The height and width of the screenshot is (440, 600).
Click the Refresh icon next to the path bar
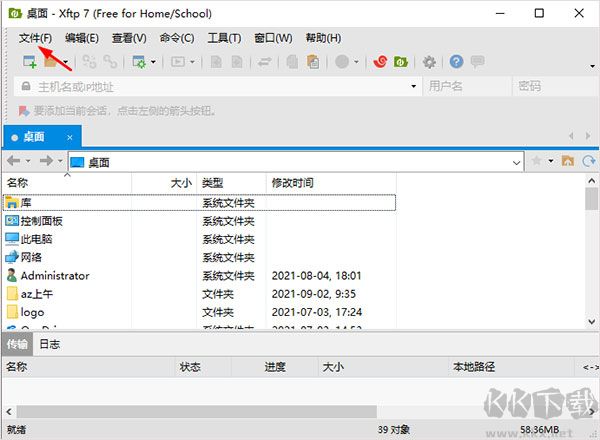[x=589, y=161]
